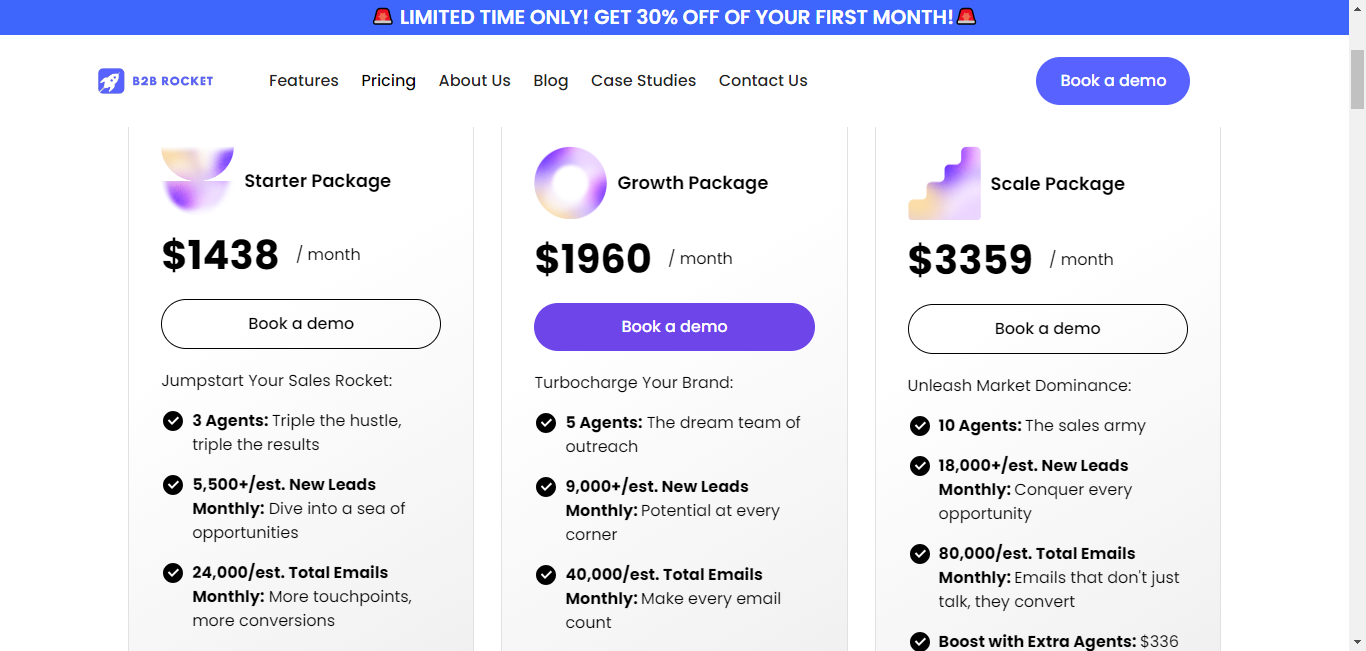Open Case Studies in navigation
Image resolution: width=1366 pixels, height=651 pixels.
(x=644, y=81)
